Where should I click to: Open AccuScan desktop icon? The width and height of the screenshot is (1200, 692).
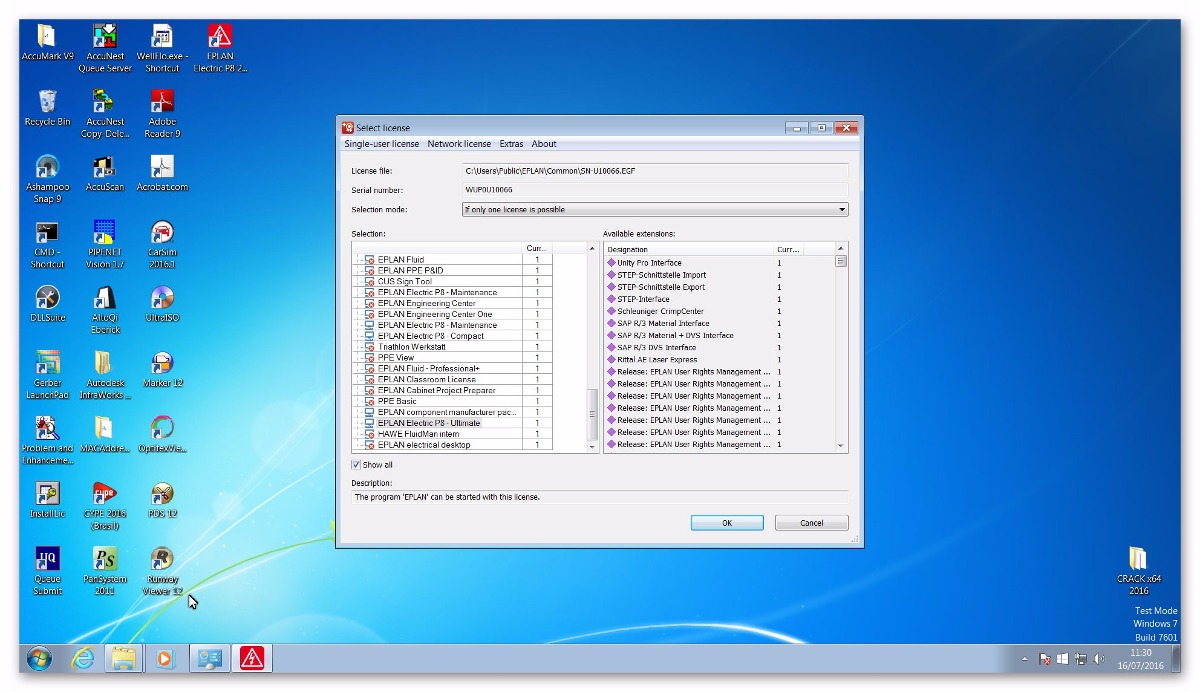click(x=105, y=173)
